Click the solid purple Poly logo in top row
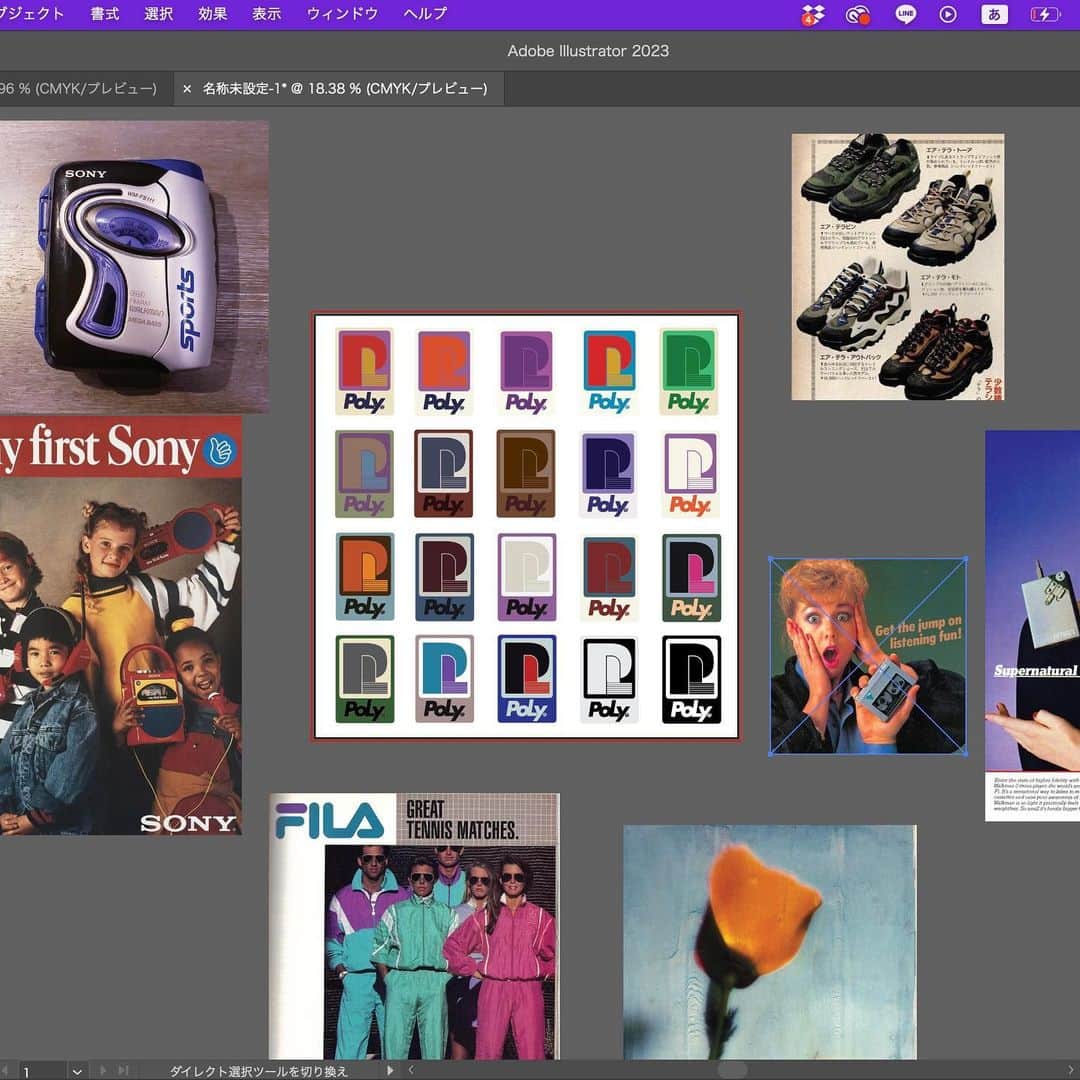Image resolution: width=1080 pixels, height=1080 pixels. tap(526, 371)
